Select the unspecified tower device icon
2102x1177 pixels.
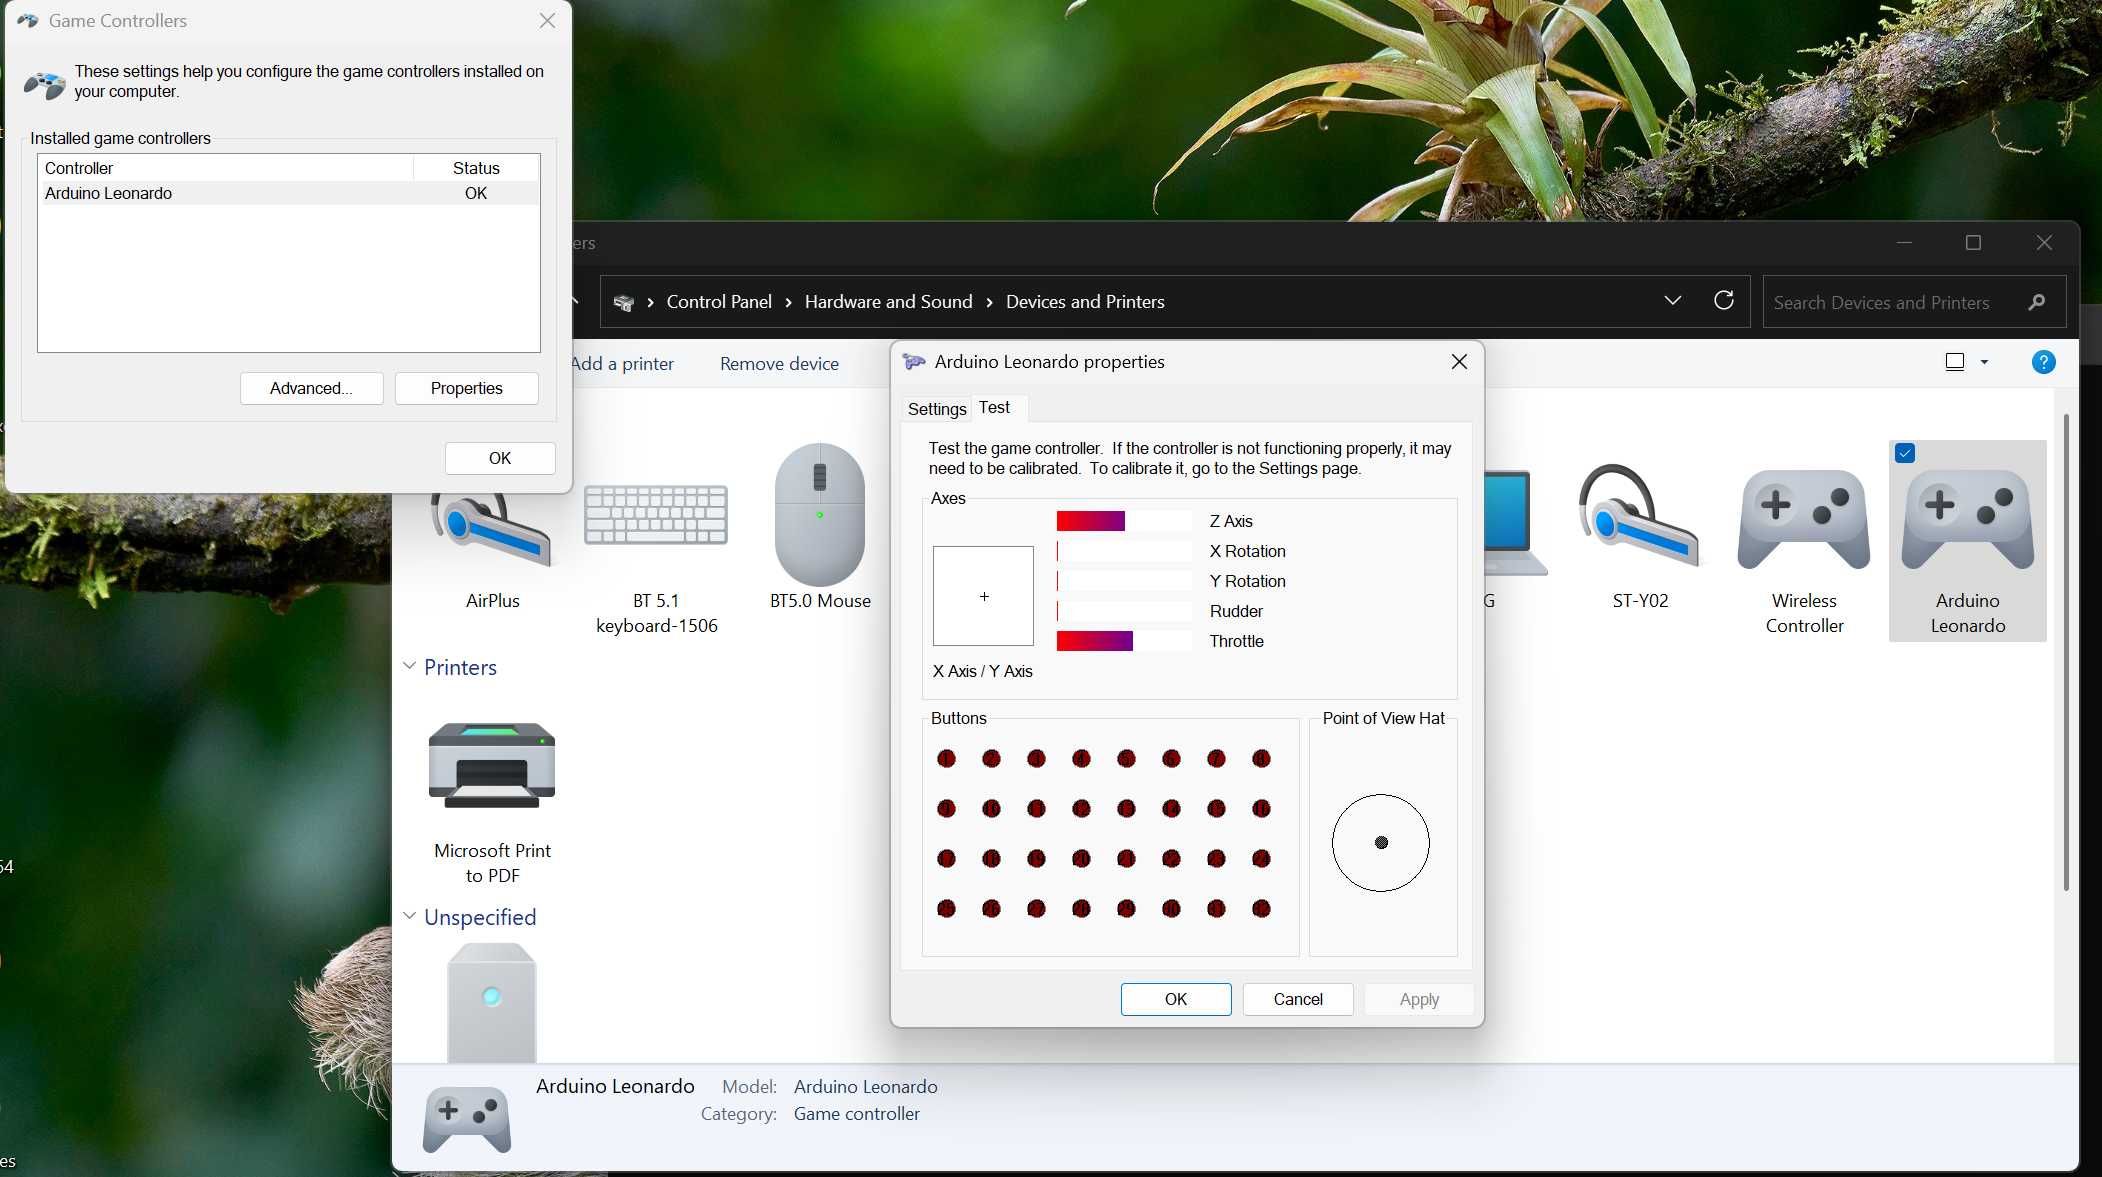492,1003
